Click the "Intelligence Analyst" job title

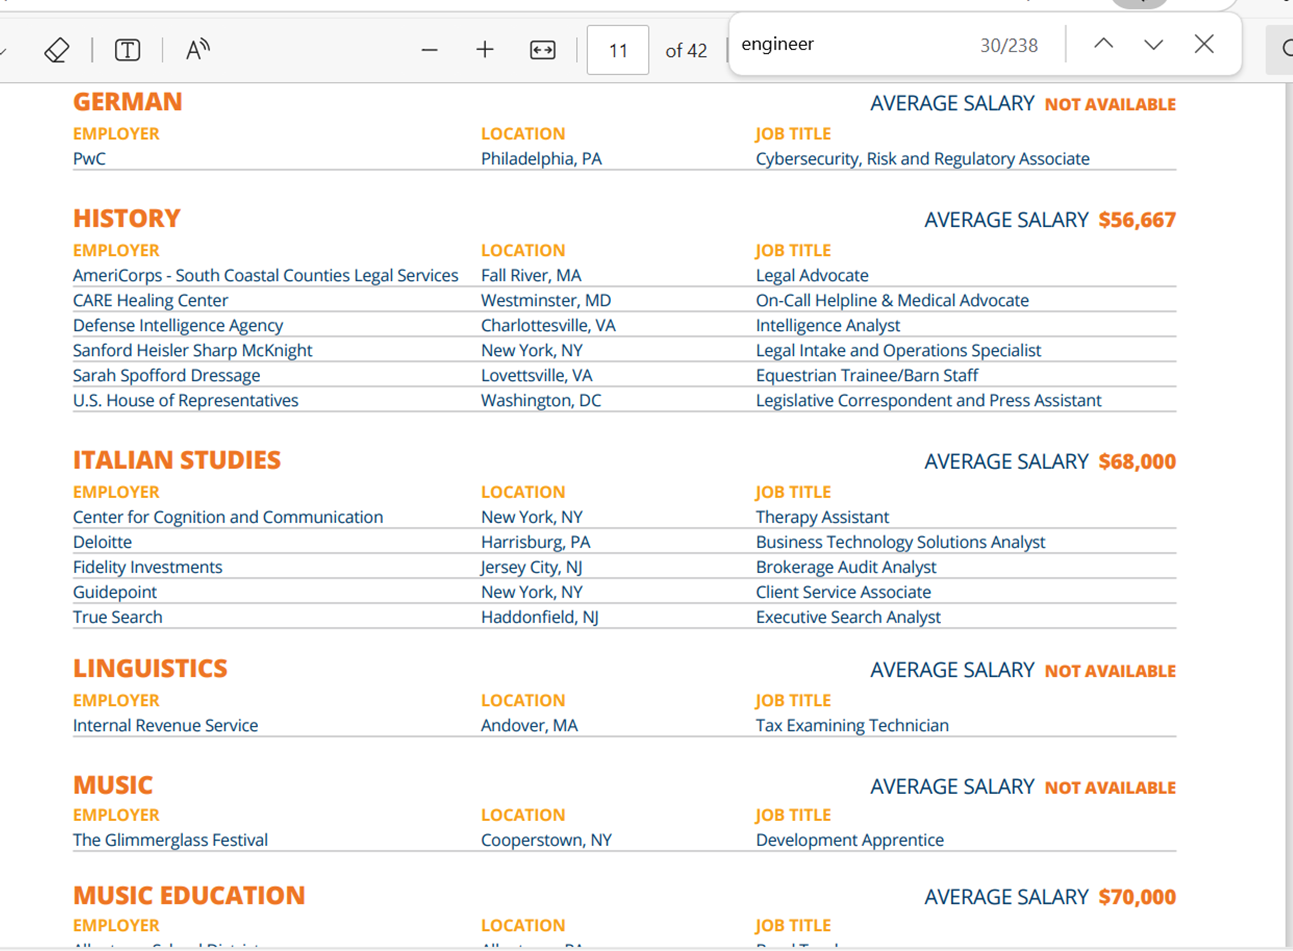coord(828,325)
